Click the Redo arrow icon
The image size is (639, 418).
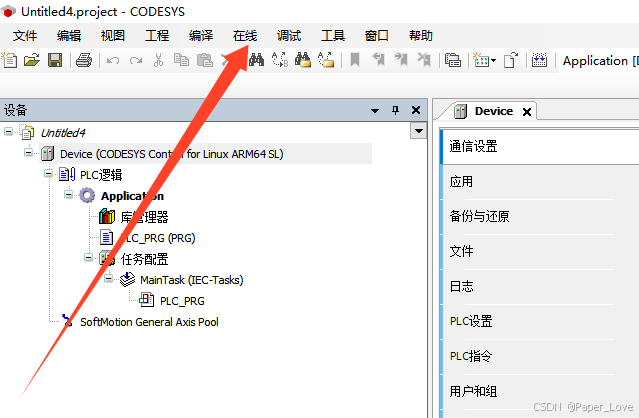pos(136,61)
